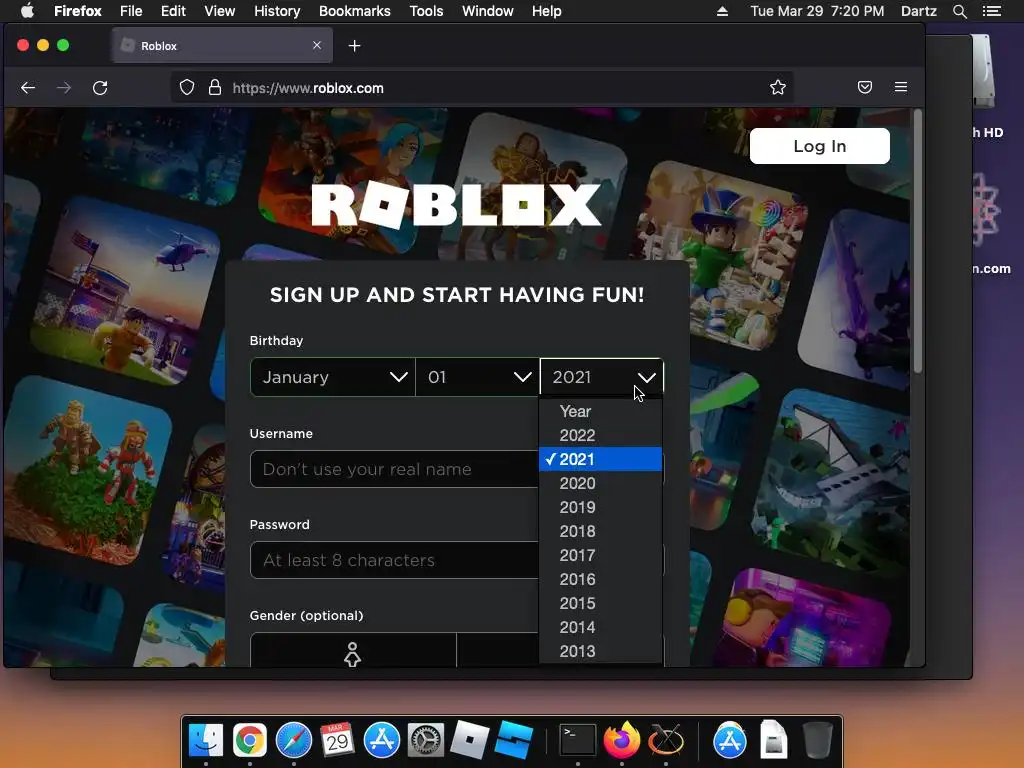Select 2022 from the year list
The width and height of the screenshot is (1024, 768).
point(600,435)
